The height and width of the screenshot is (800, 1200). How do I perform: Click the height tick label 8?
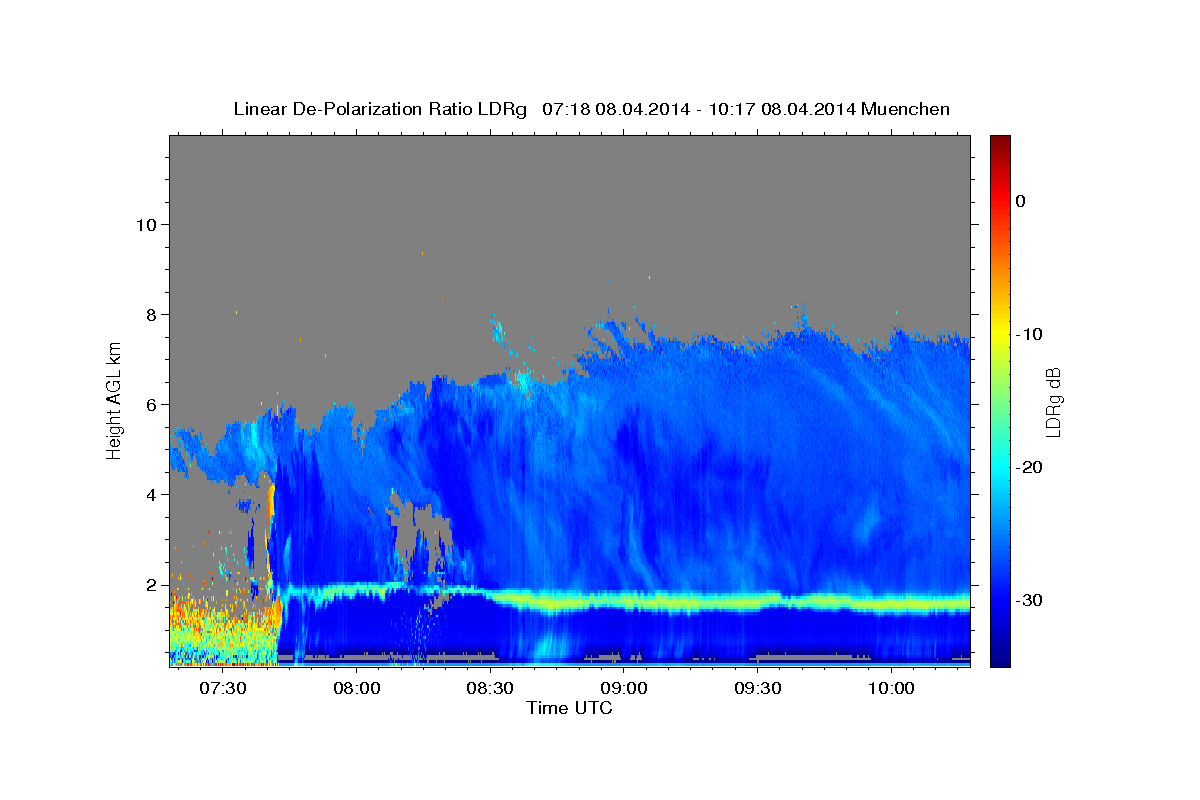(x=151, y=314)
